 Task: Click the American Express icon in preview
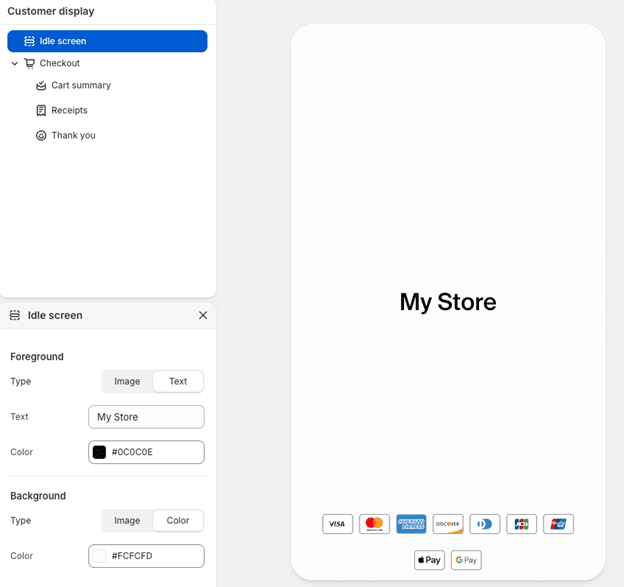click(411, 524)
